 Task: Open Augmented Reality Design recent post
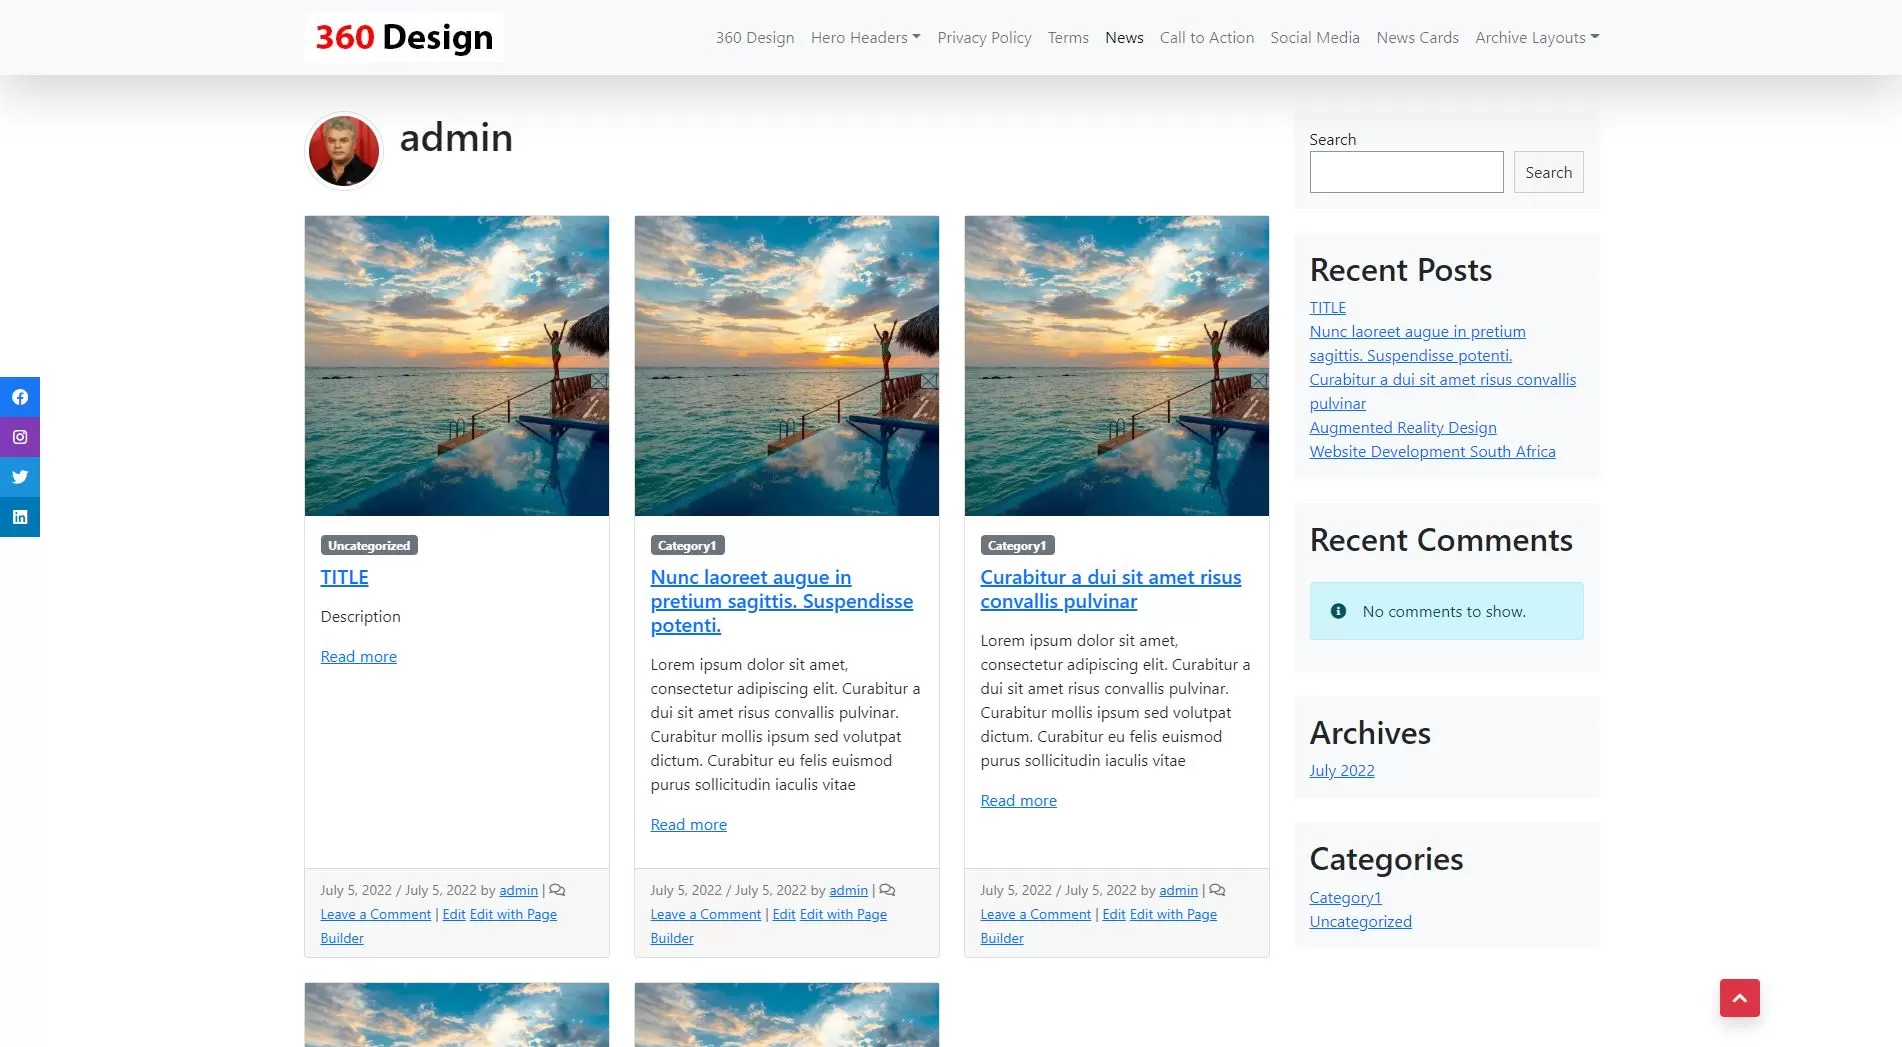pos(1403,427)
